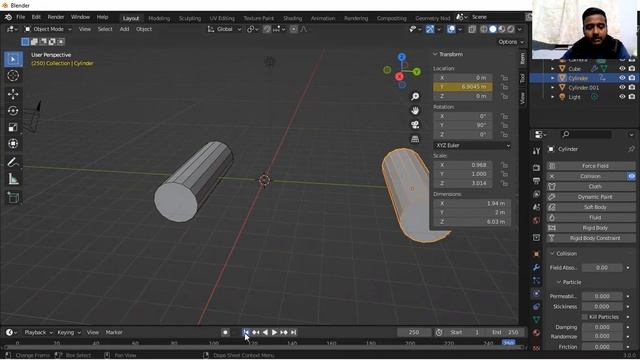The height and width of the screenshot is (360, 640).
Task: Toggle Kill Particles checkbox
Action: (x=585, y=317)
